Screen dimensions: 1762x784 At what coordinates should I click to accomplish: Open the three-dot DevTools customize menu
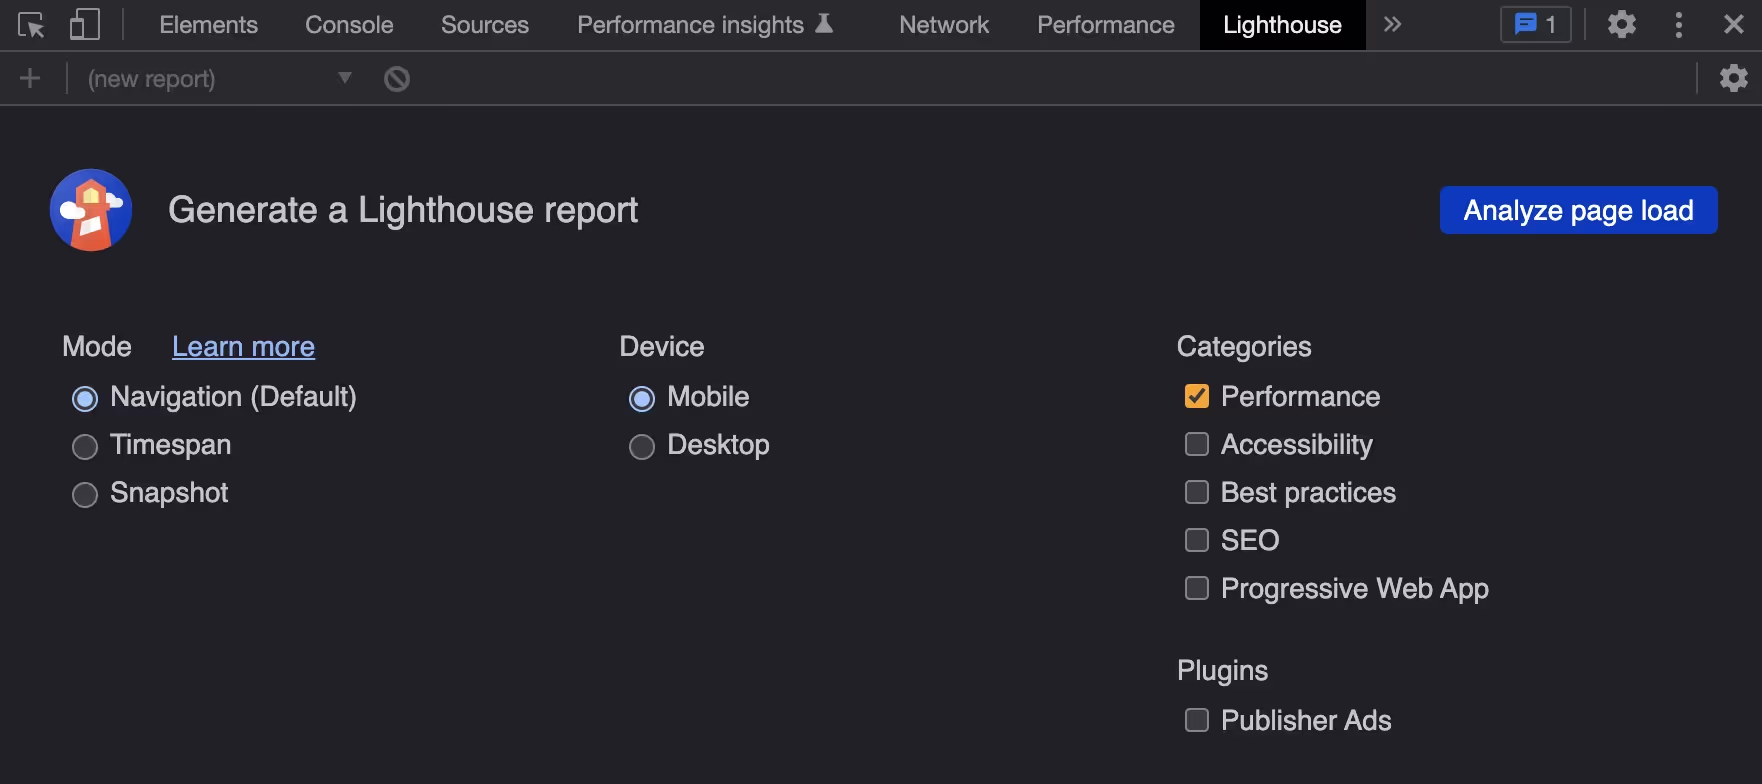[x=1679, y=25]
